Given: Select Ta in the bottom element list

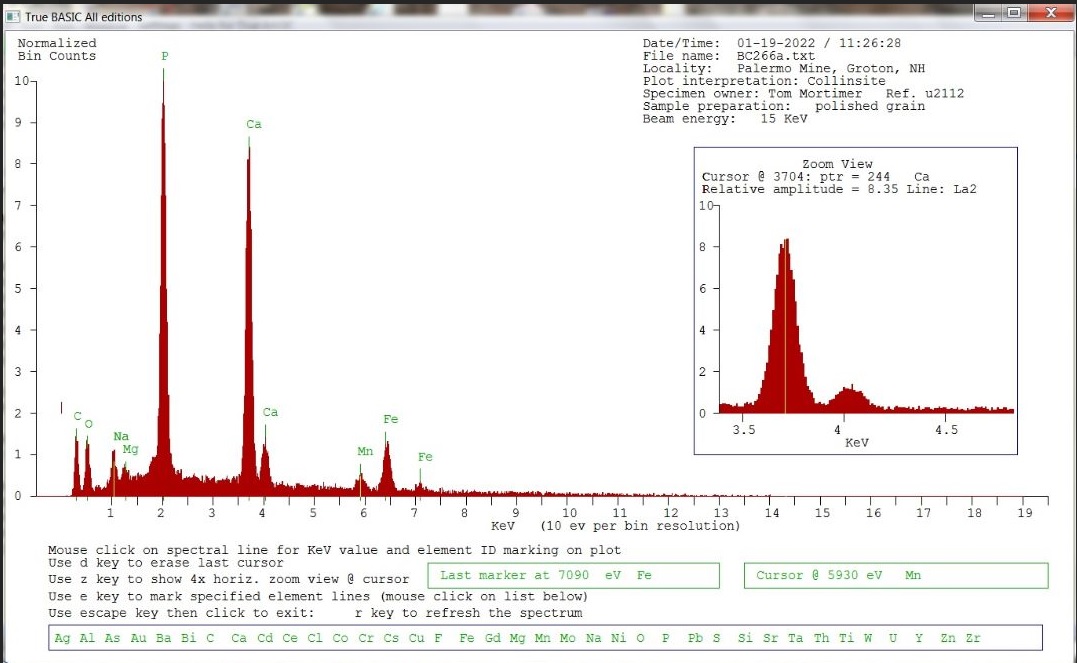Looking at the screenshot, I should point(795,638).
